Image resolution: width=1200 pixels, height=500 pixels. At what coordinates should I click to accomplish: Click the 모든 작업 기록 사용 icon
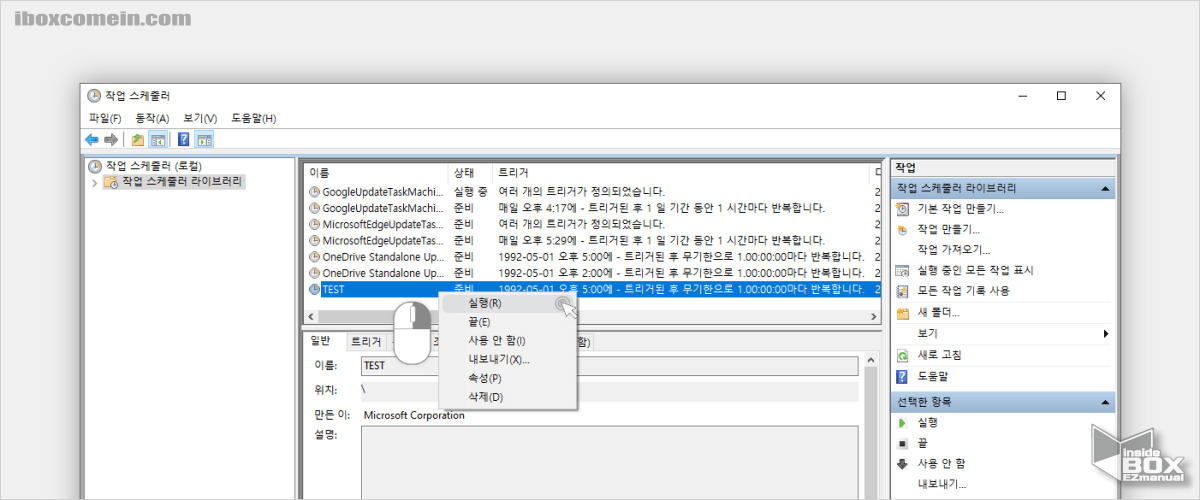point(903,291)
